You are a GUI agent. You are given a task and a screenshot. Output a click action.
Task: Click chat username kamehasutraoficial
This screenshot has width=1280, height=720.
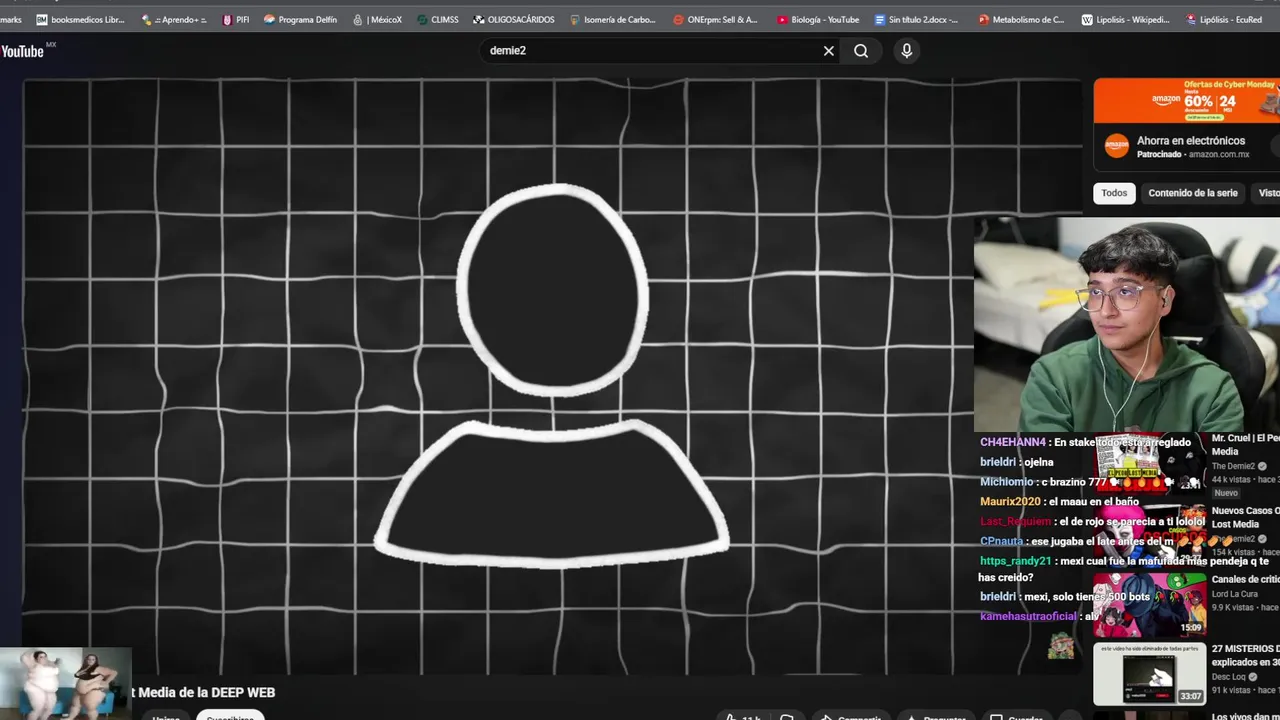1028,616
